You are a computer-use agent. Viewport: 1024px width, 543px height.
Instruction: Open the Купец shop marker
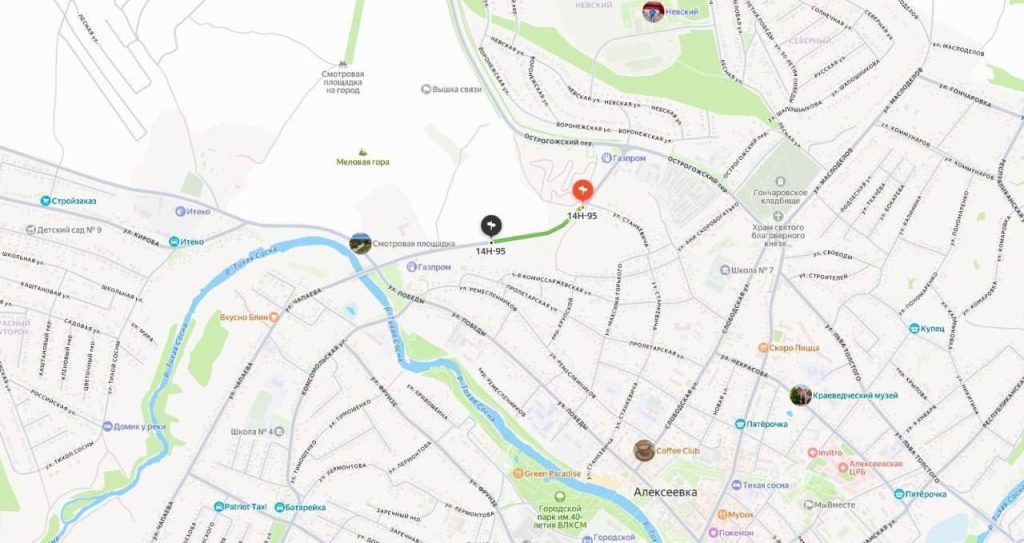[915, 328]
